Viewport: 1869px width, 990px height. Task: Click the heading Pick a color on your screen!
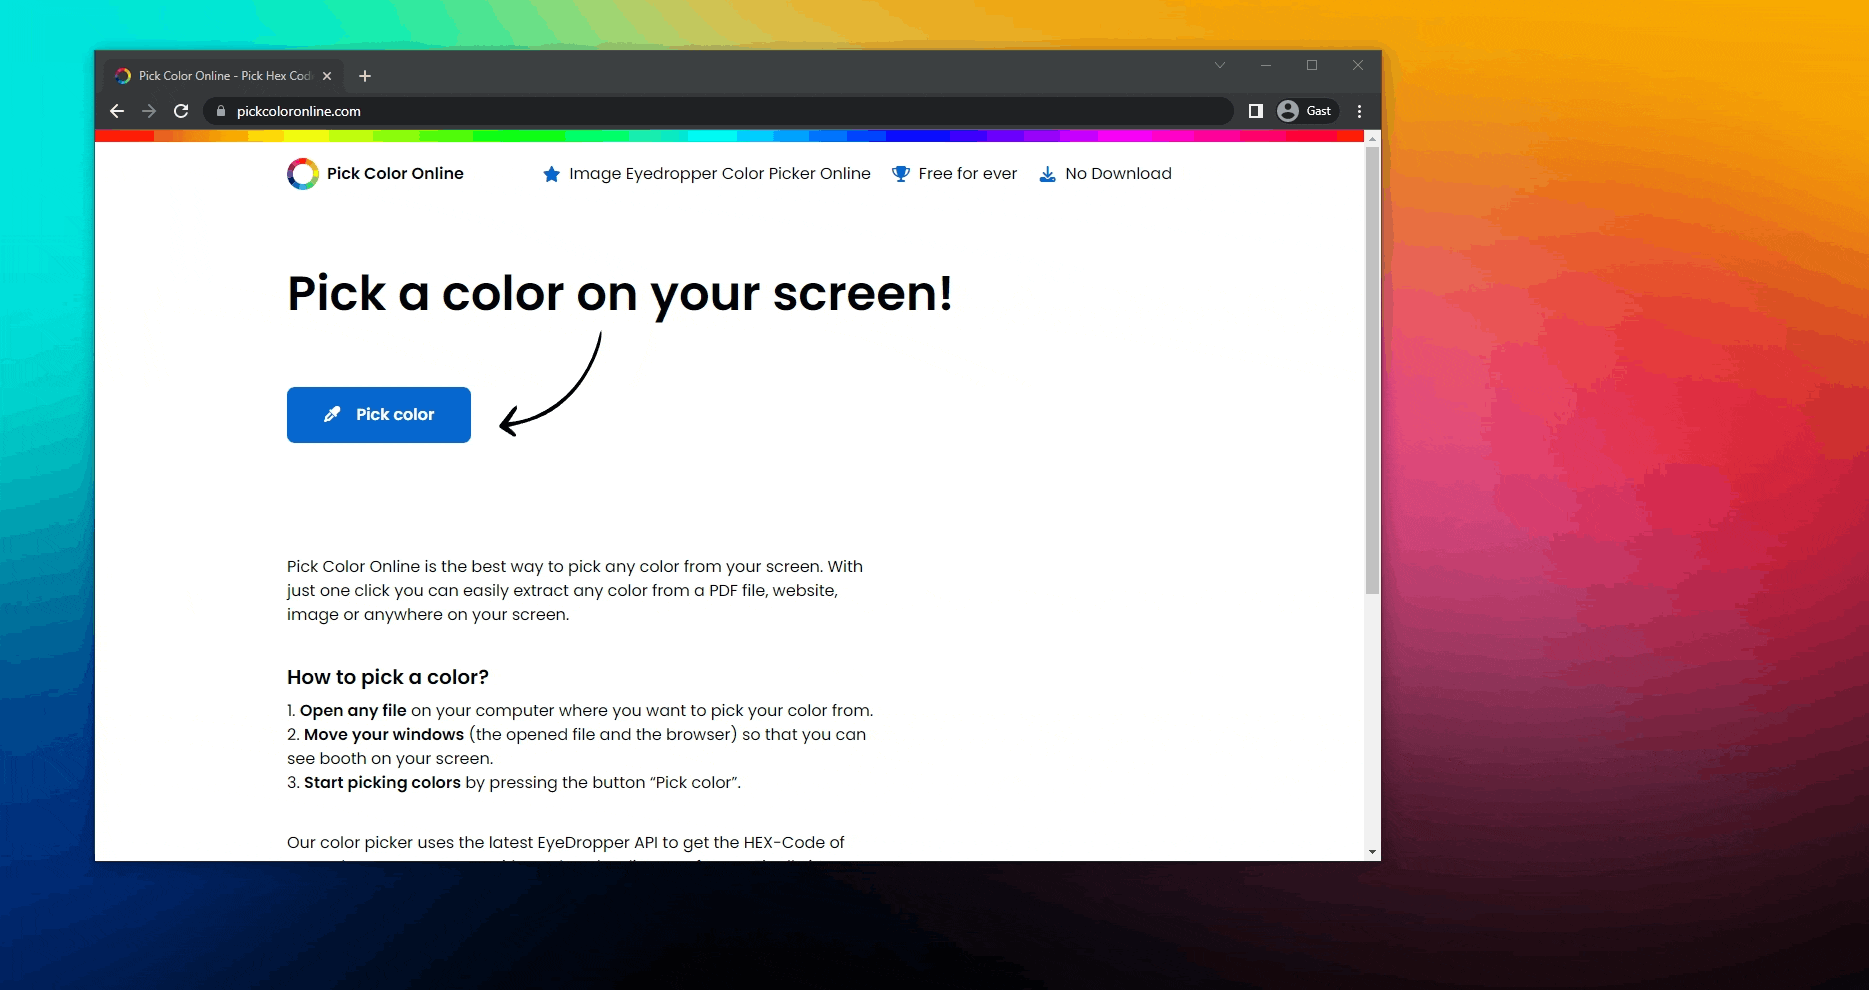coord(620,294)
